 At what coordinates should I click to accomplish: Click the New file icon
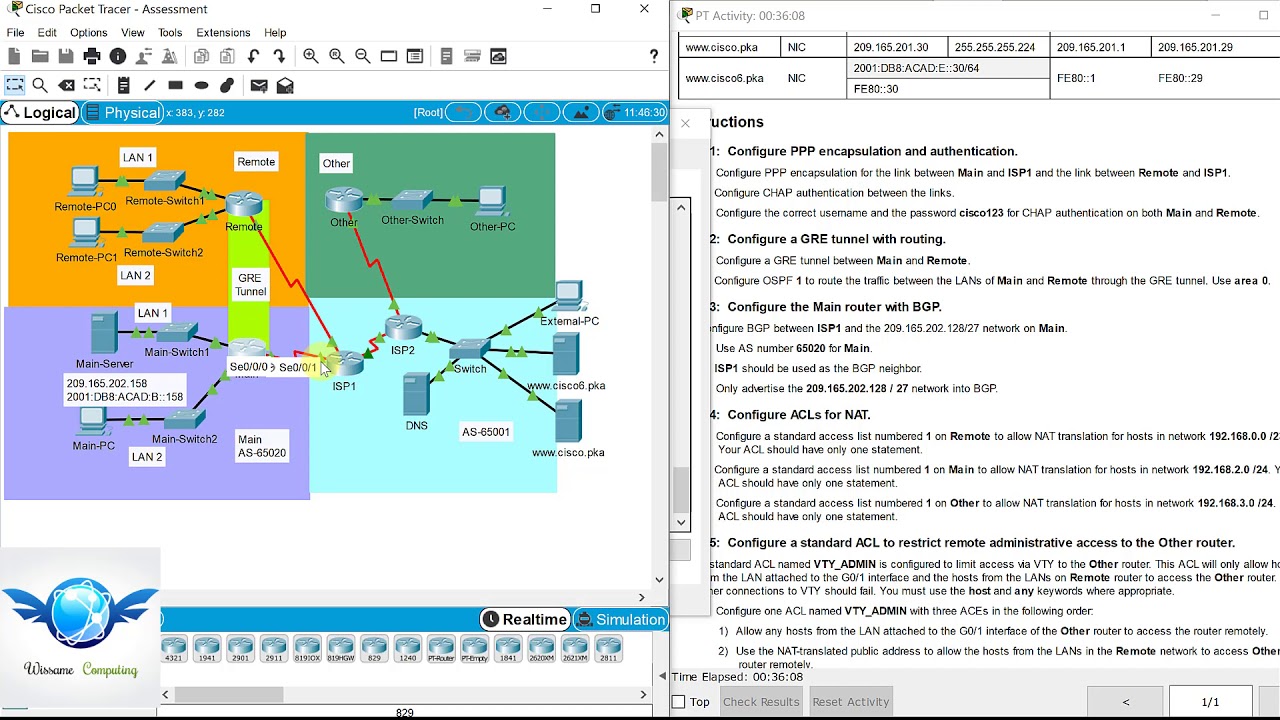point(15,56)
